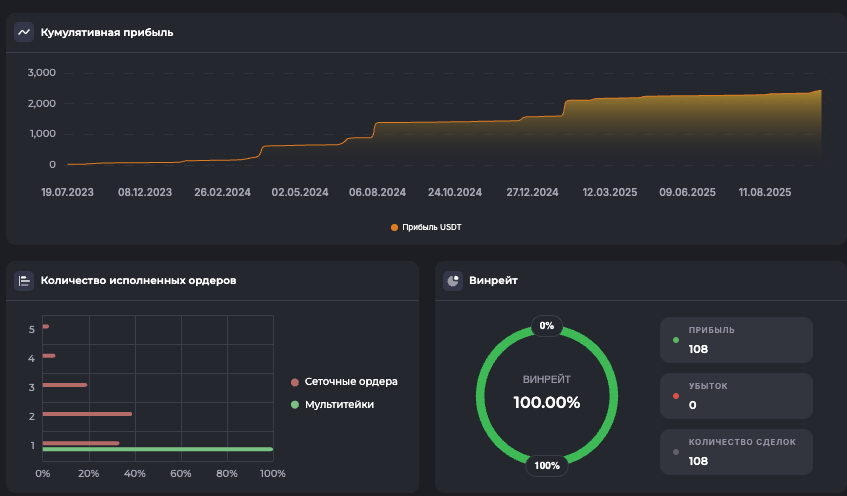Click the 100.00% winrate value in the donut center
The width and height of the screenshot is (847, 496).
546,403
